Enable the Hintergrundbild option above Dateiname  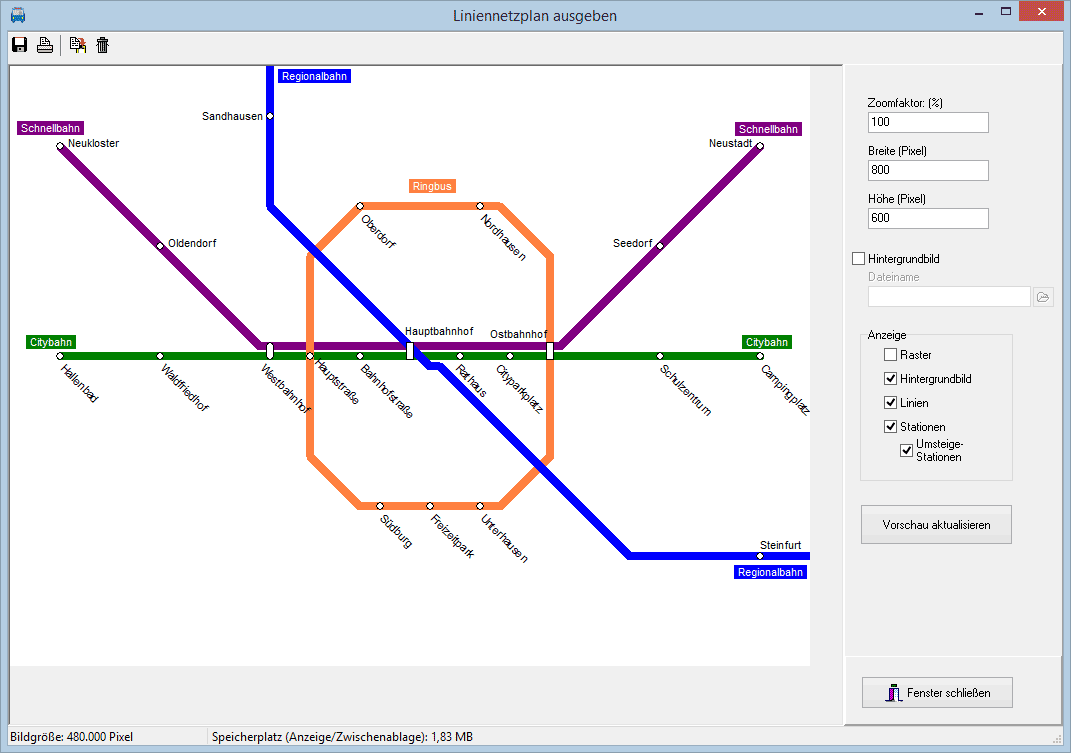[858, 259]
